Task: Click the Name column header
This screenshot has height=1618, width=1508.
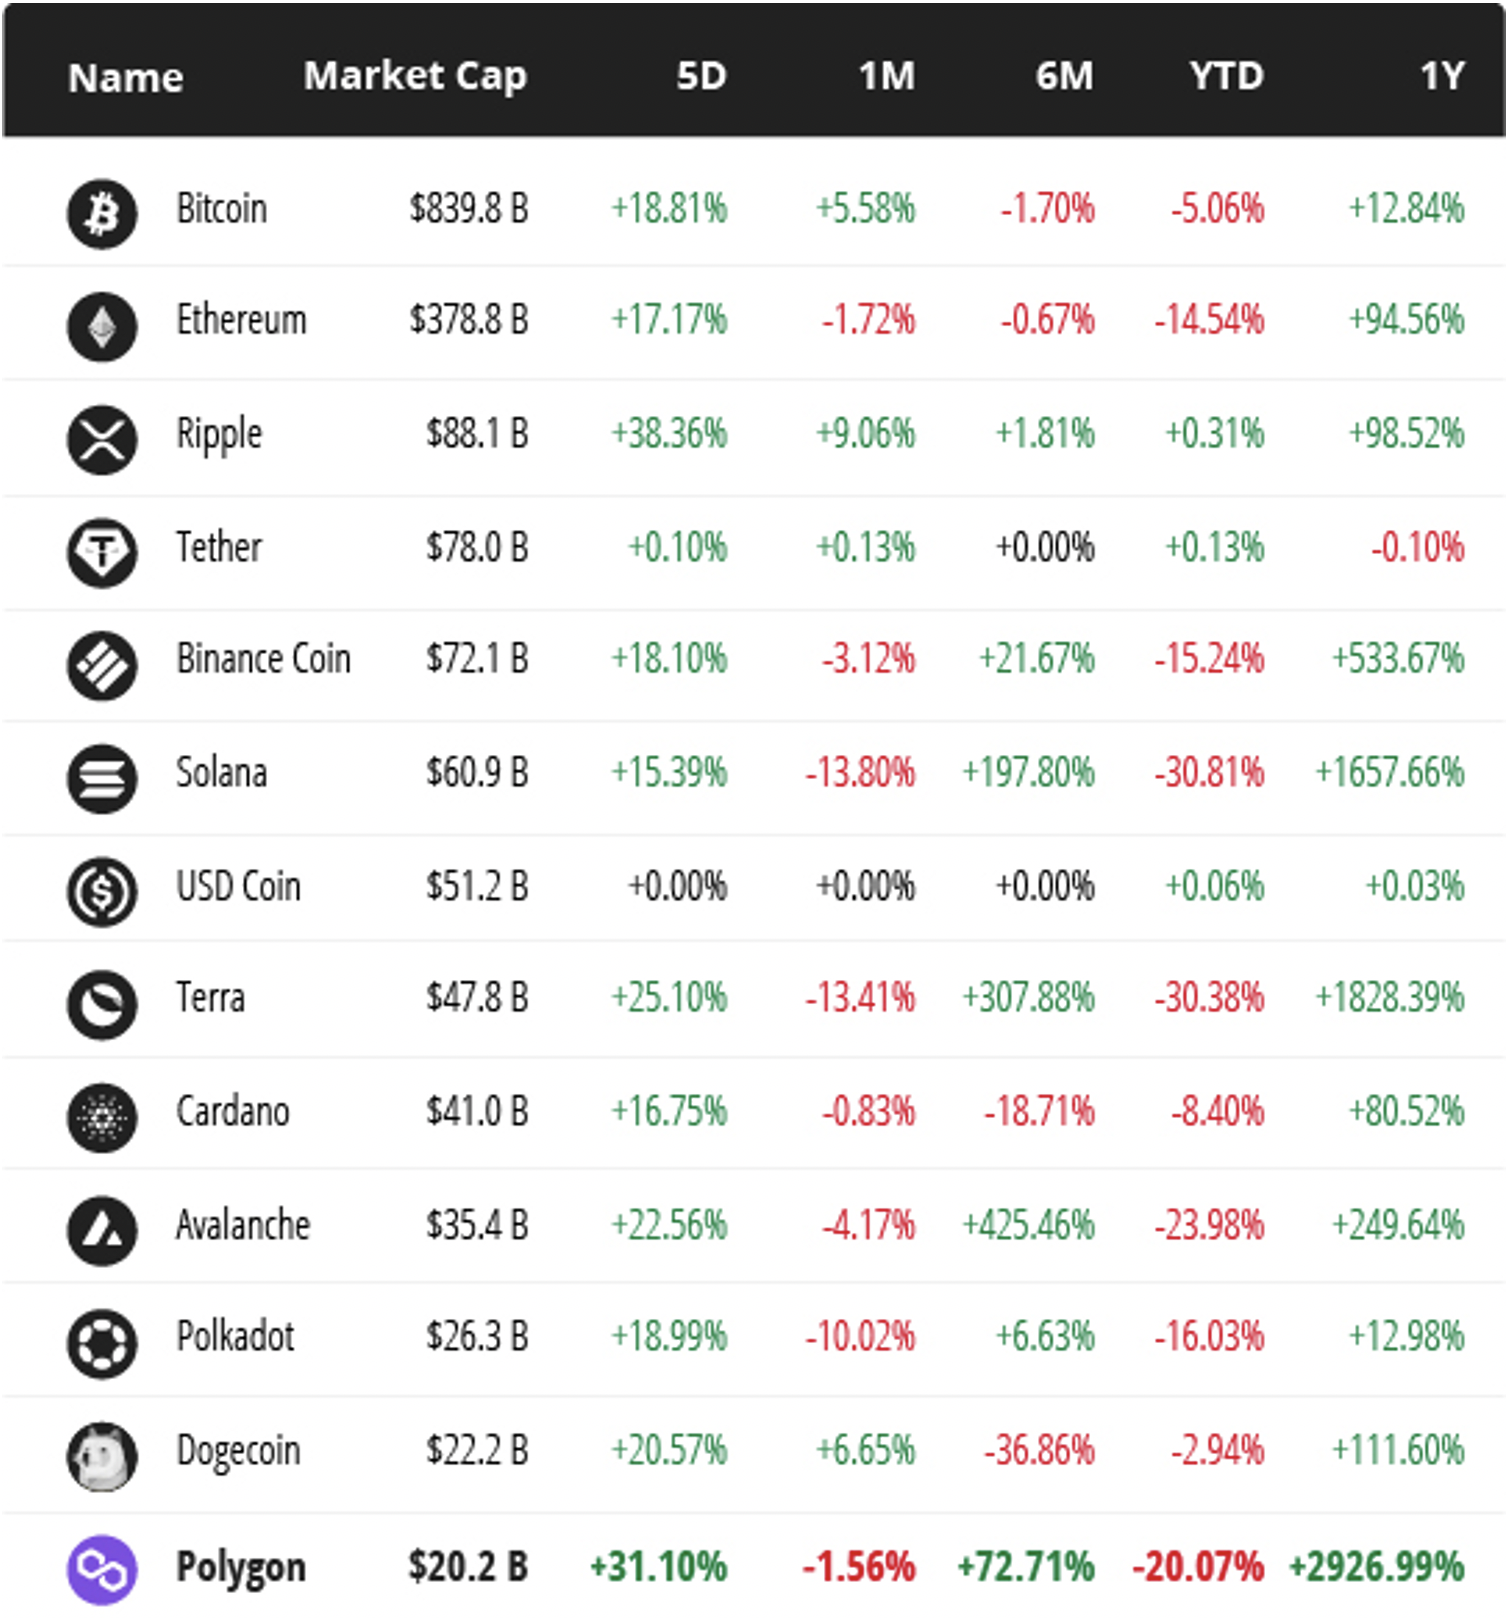Action: [126, 78]
